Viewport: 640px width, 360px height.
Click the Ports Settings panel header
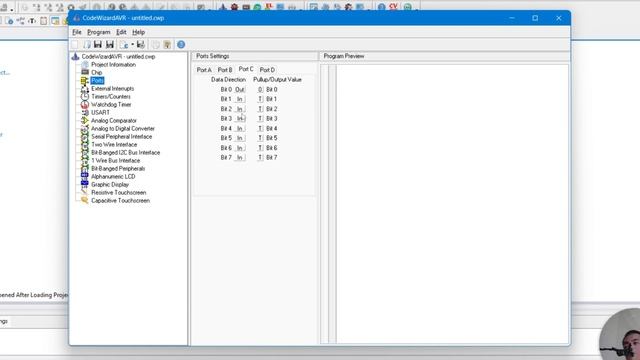(x=254, y=56)
